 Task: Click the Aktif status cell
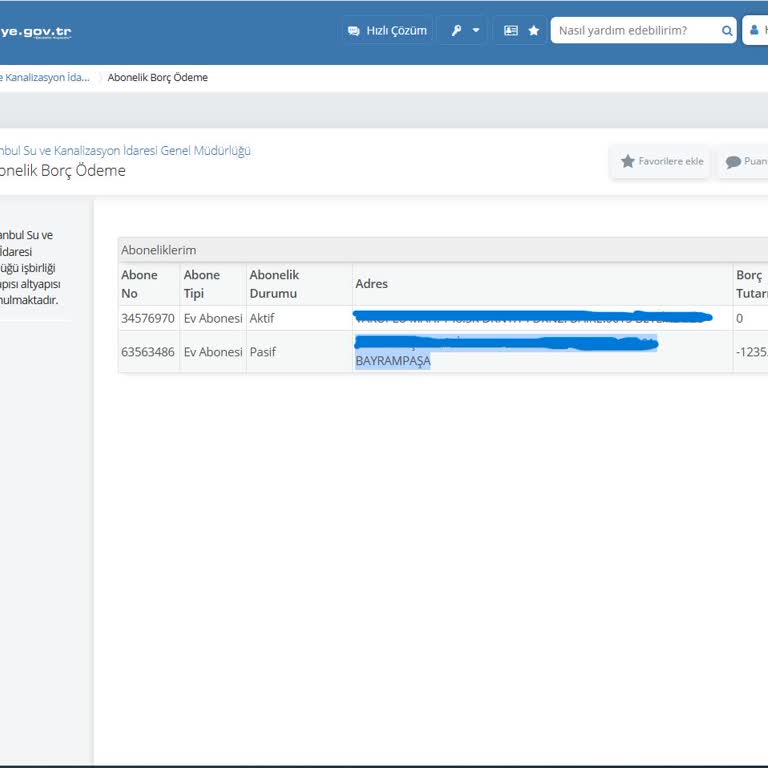click(x=262, y=318)
